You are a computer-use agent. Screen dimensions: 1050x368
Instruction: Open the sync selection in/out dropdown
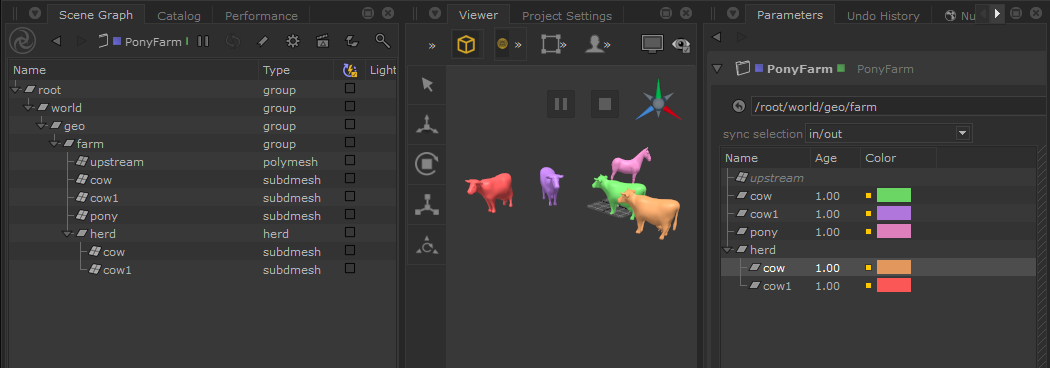point(889,133)
